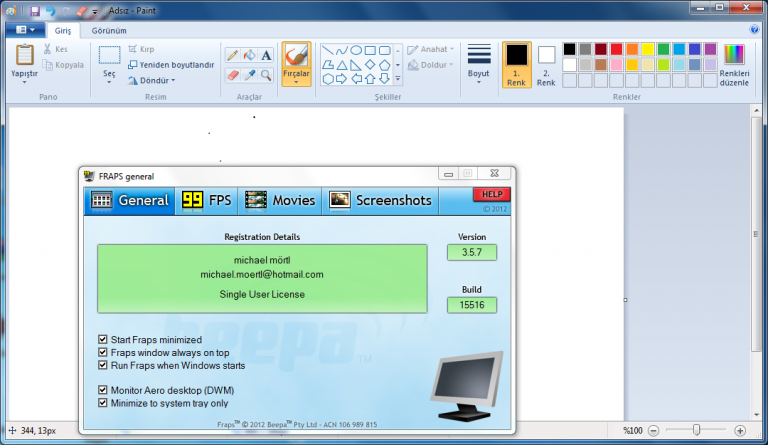Click the Fırçalar brush icon
Screen dimensions: 768x445
[x=296, y=55]
